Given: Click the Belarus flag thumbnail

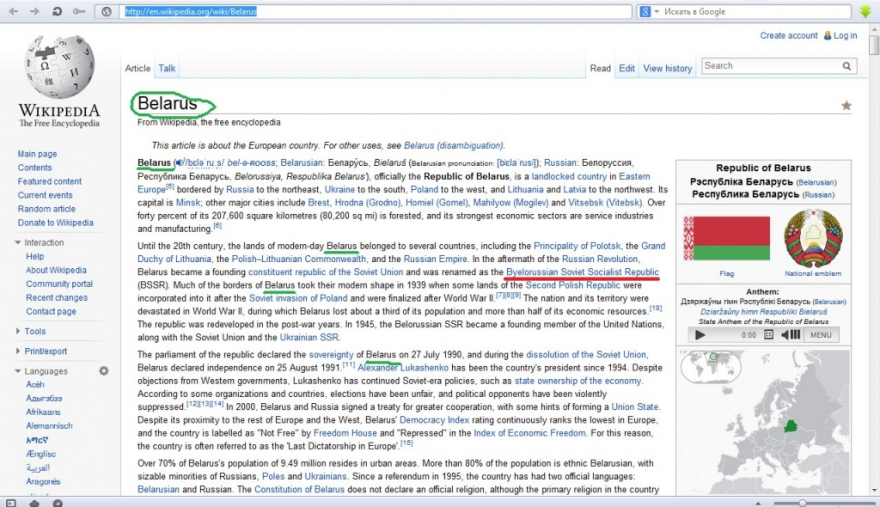Looking at the screenshot, I should pyautogui.click(x=726, y=238).
